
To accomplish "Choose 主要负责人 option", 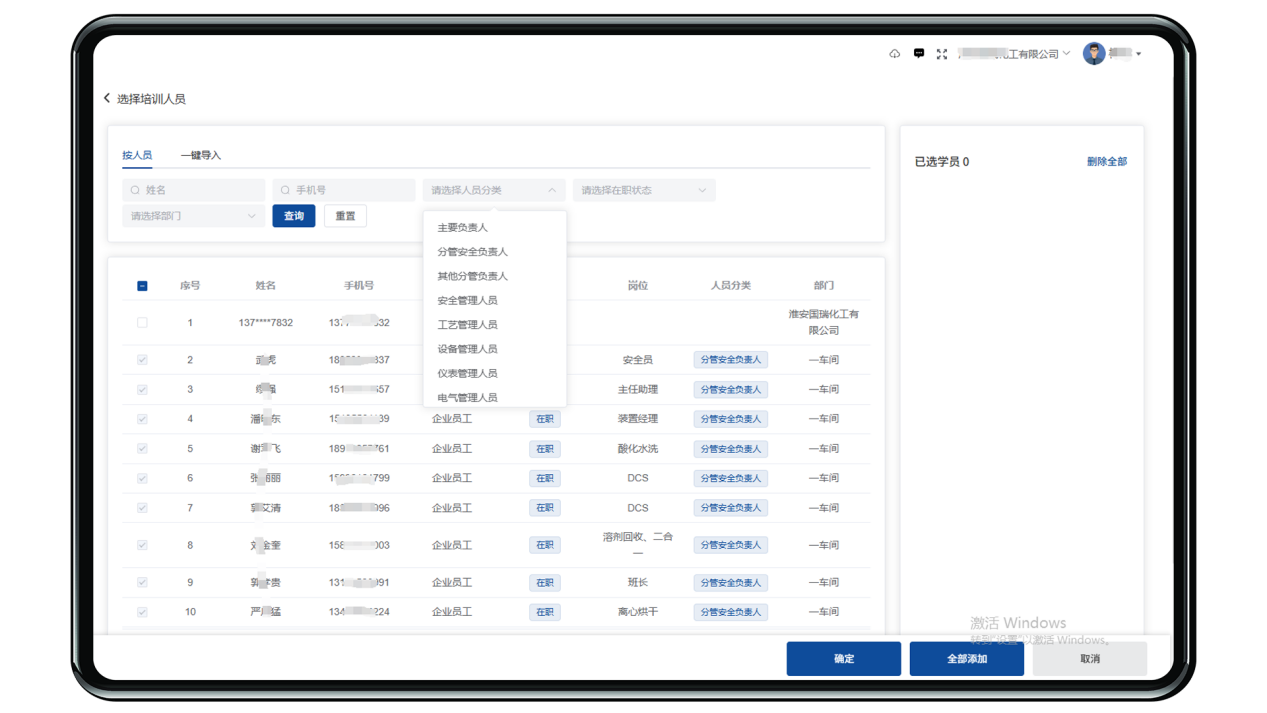I will pos(462,228).
